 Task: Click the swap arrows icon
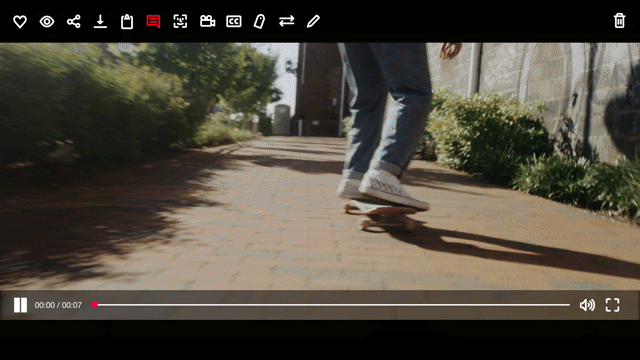(287, 21)
